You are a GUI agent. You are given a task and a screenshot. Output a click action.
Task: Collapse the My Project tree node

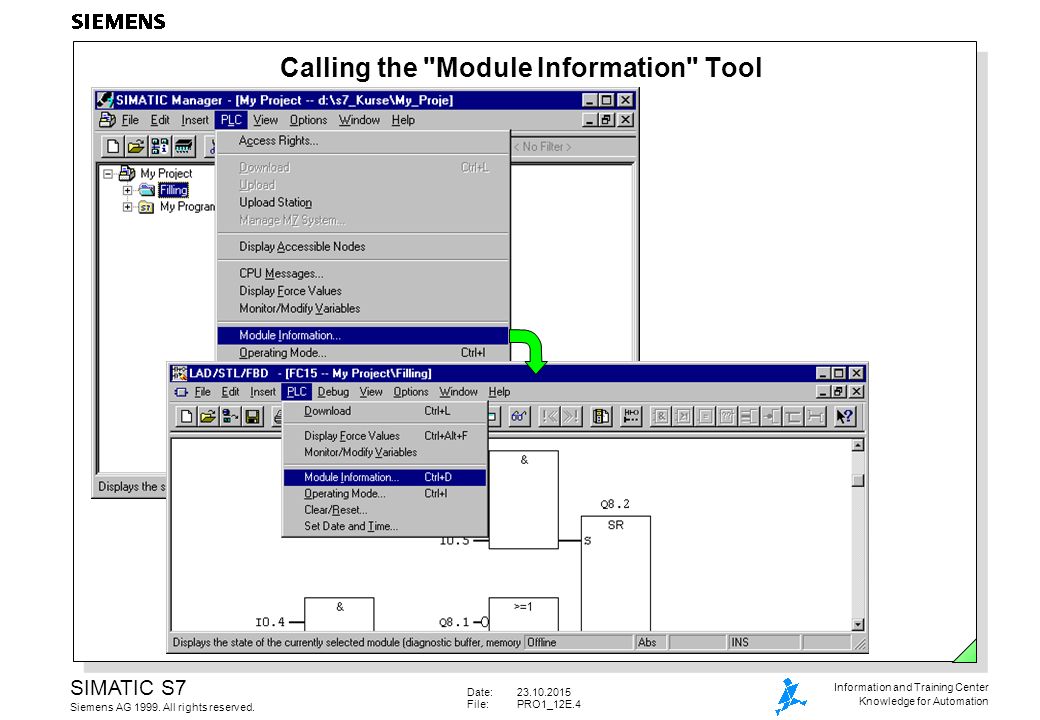tap(107, 174)
